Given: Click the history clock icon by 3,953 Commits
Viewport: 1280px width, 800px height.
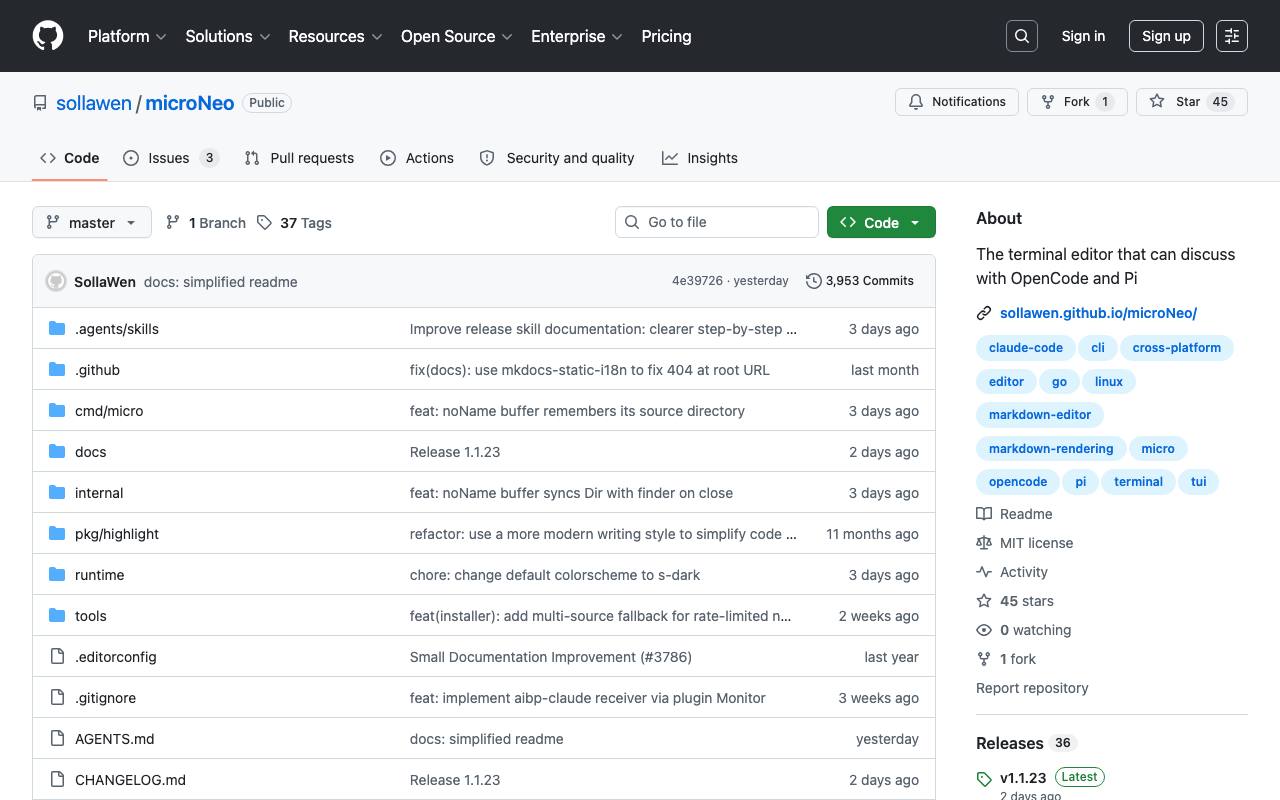Looking at the screenshot, I should (x=814, y=281).
